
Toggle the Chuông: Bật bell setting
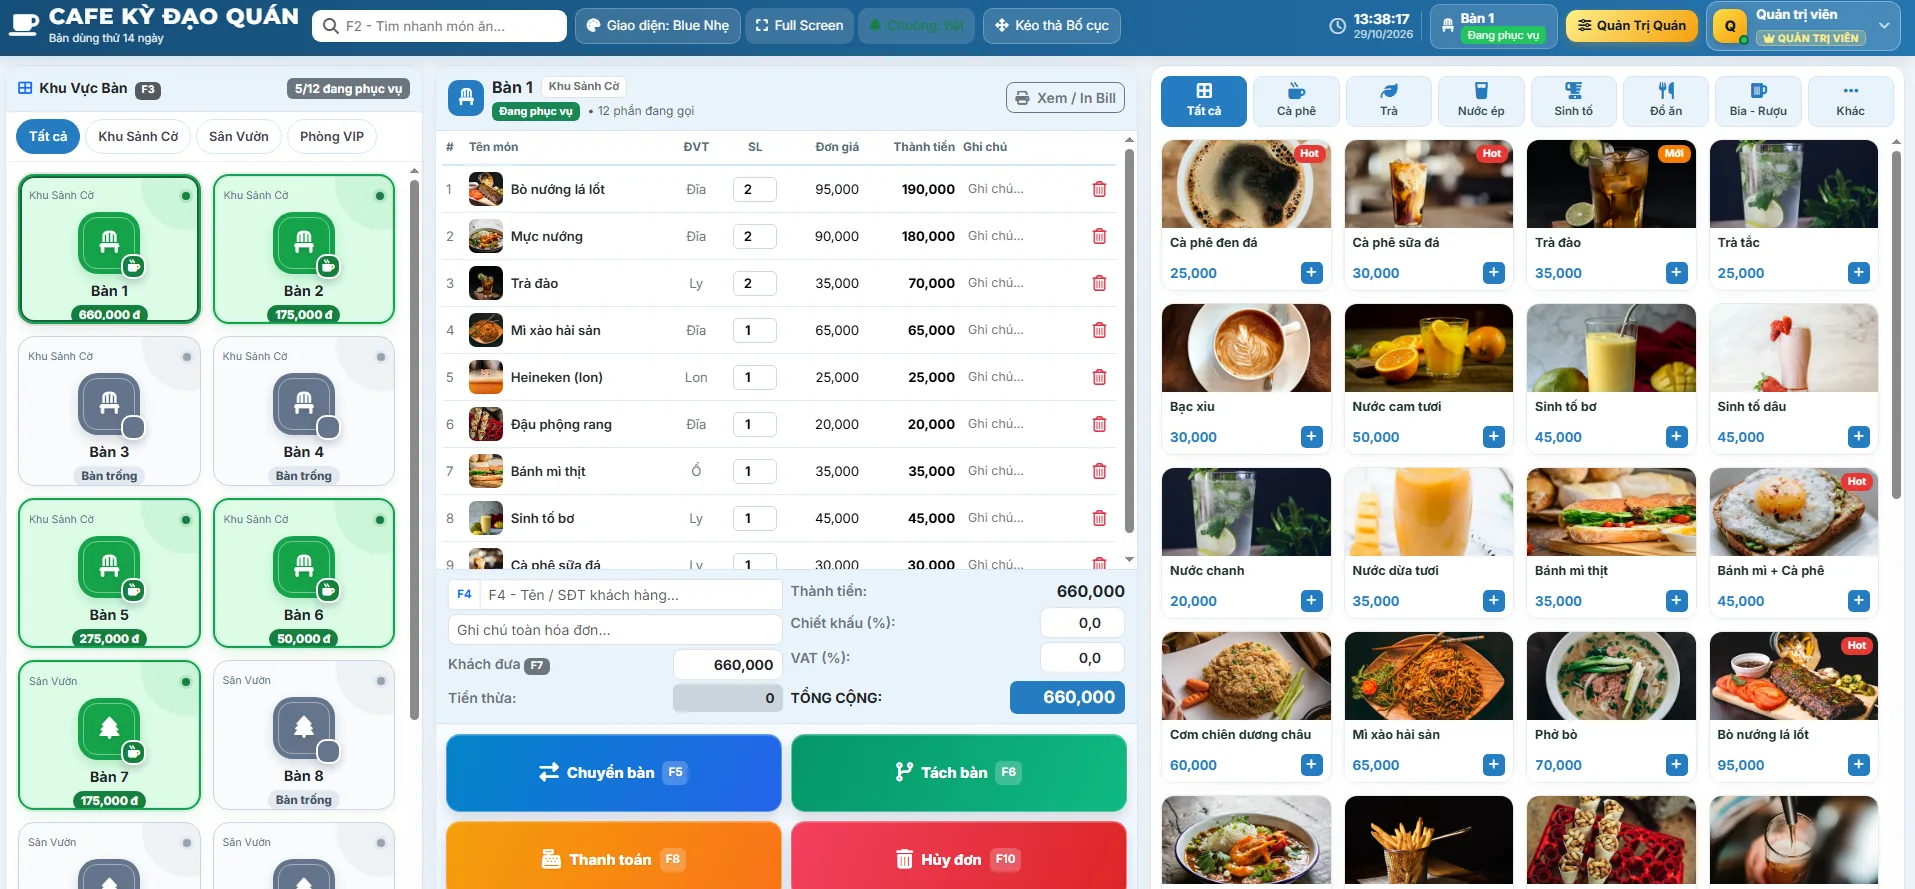click(x=916, y=25)
